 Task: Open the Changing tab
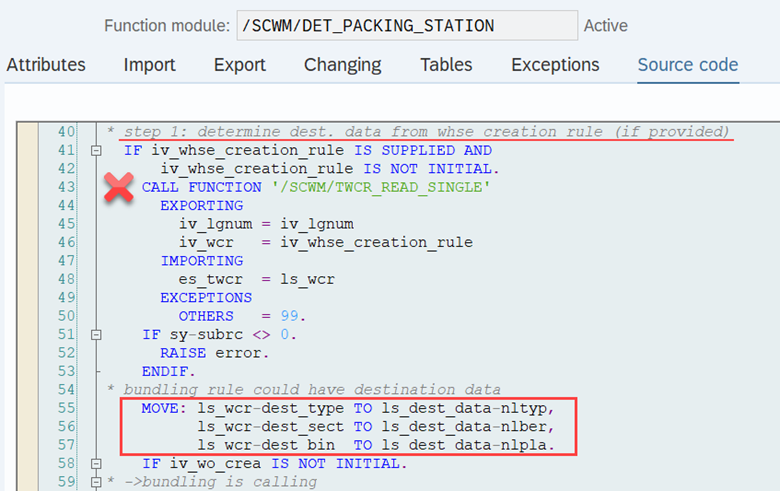point(343,65)
